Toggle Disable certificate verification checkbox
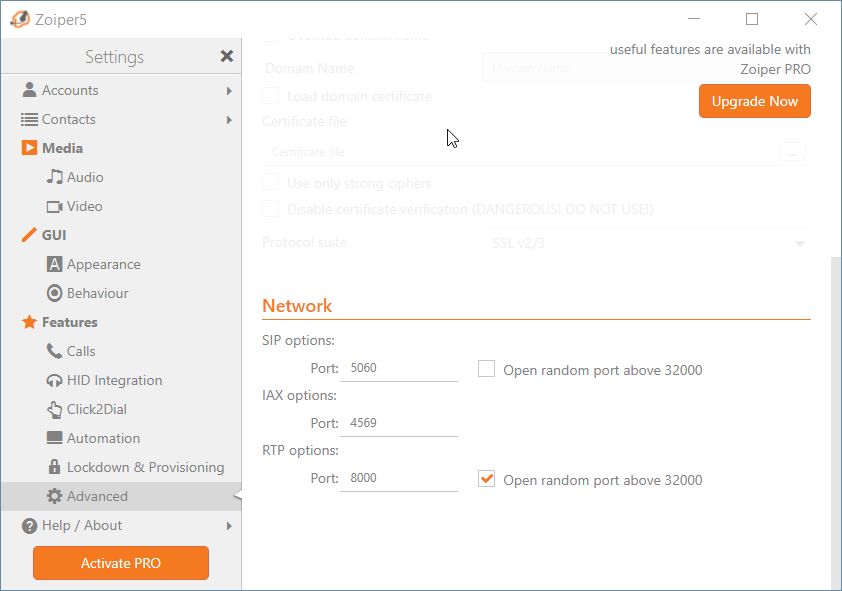 (271, 208)
